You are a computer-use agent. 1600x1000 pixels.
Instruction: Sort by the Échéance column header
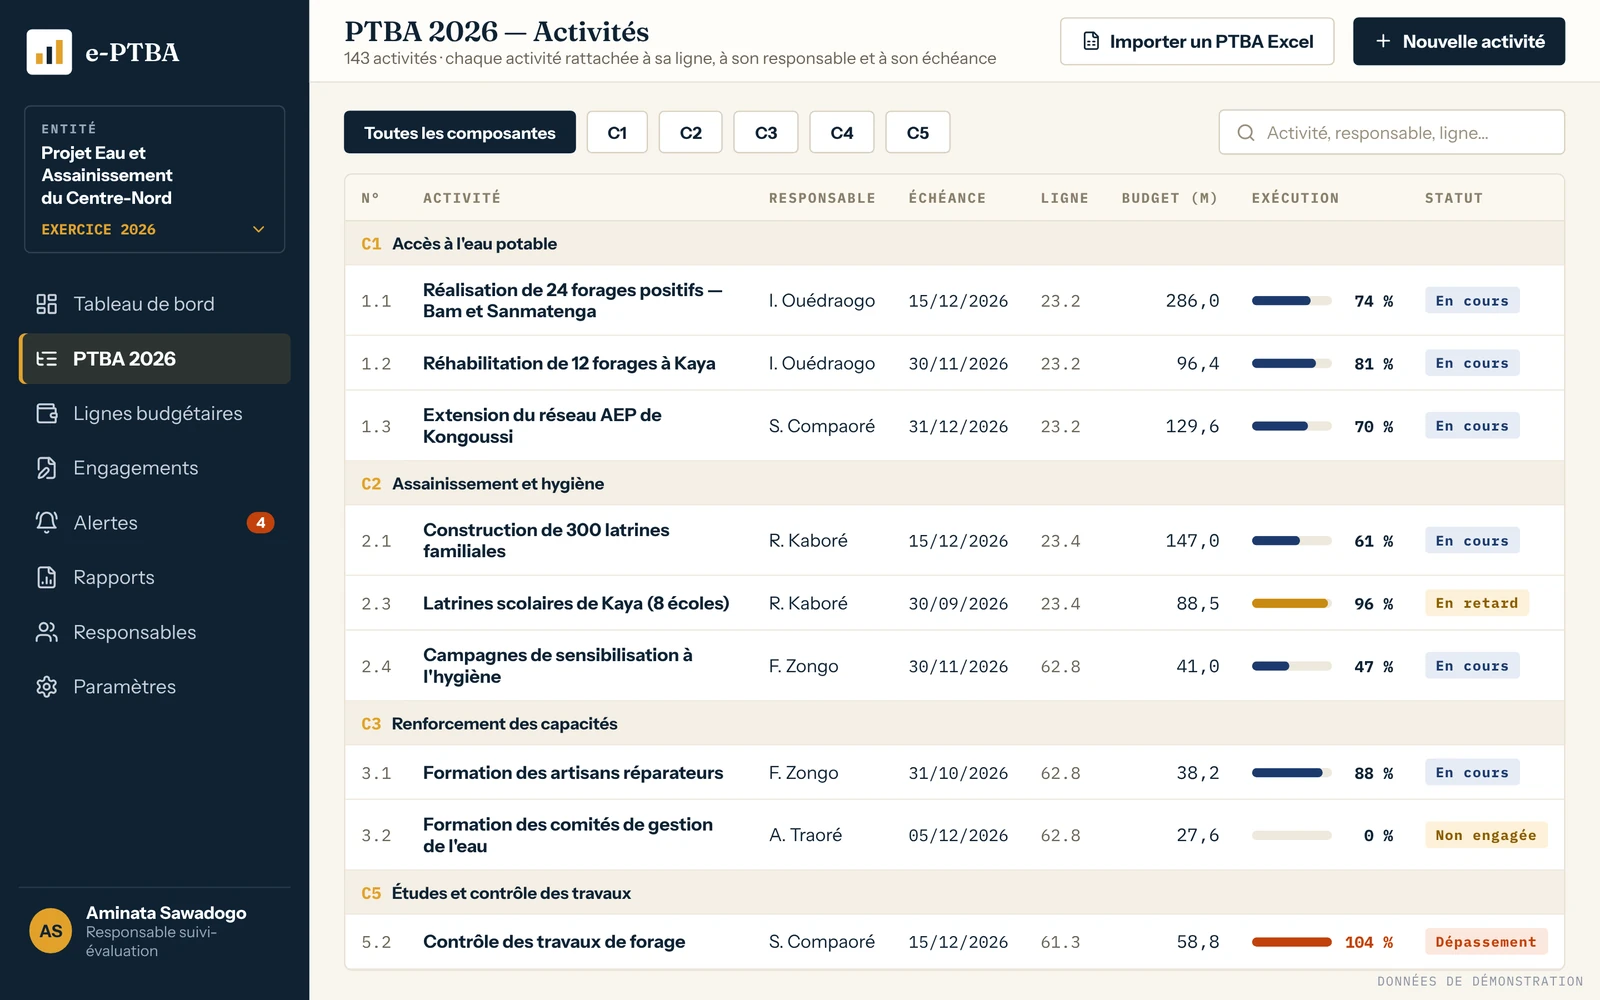tap(947, 198)
